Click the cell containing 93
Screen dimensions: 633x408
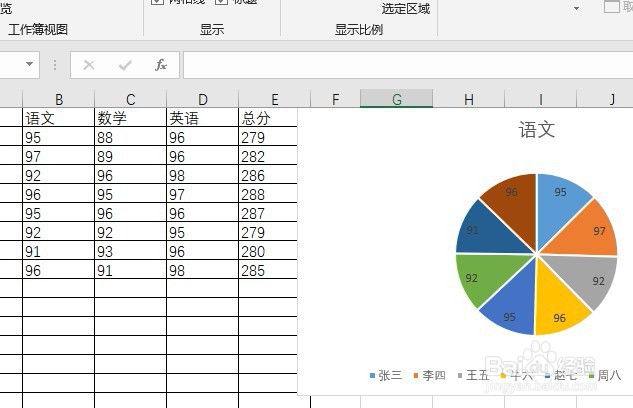(130, 251)
